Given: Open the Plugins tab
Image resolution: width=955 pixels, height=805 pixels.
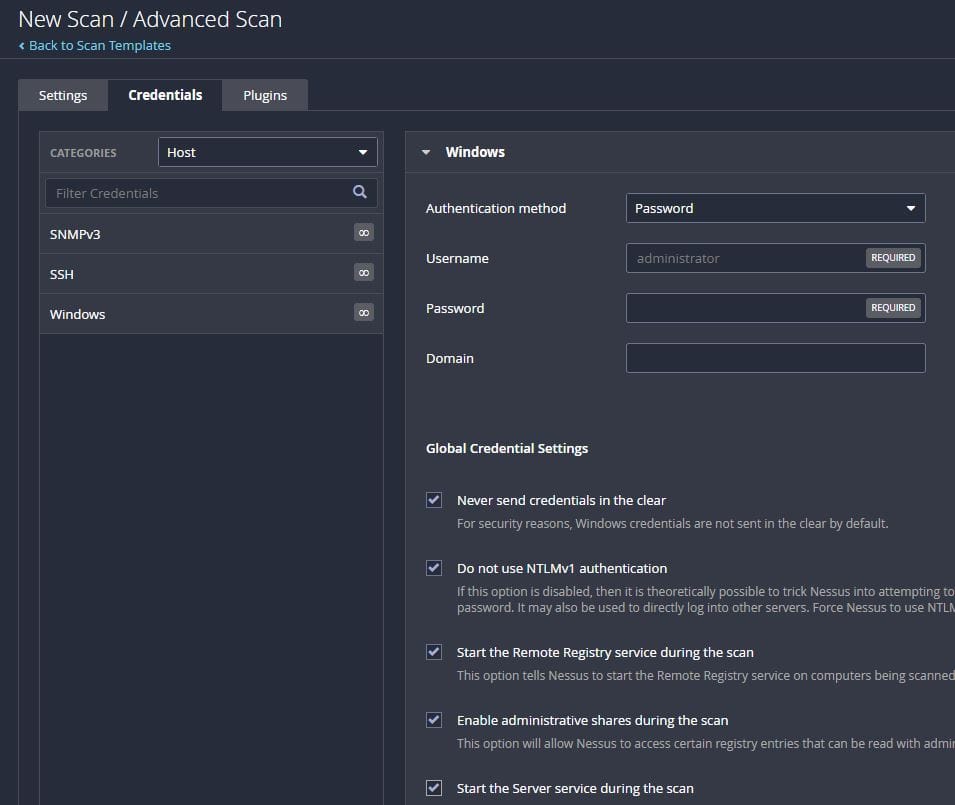Looking at the screenshot, I should [x=265, y=95].
